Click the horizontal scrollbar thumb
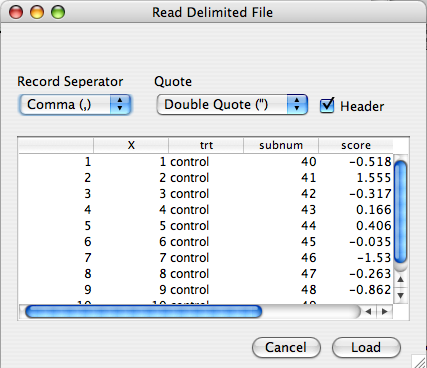This screenshot has width=427, height=368. tap(143, 312)
